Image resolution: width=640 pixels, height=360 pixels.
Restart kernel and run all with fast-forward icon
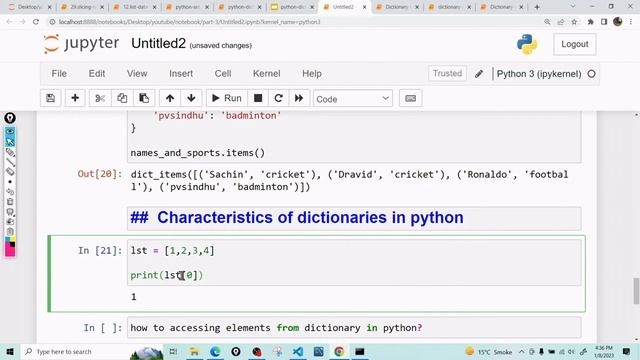pyautogui.click(x=299, y=98)
